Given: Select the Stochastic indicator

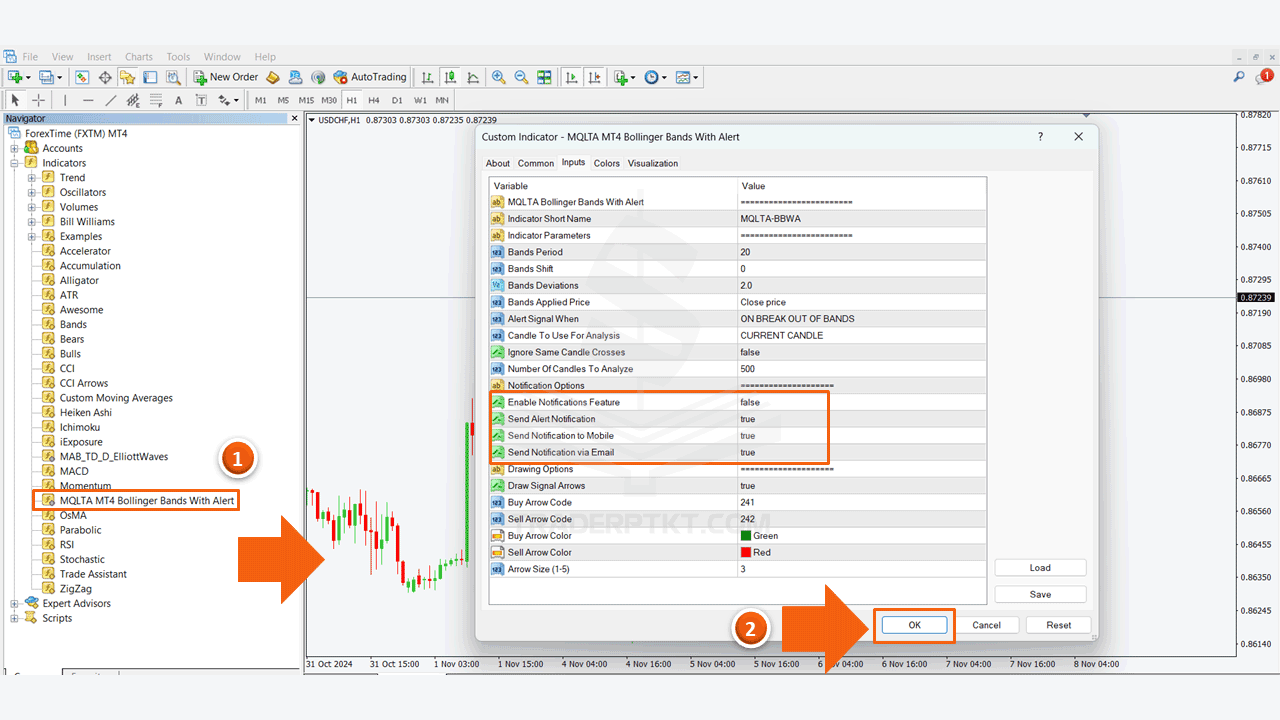Looking at the screenshot, I should pyautogui.click(x=82, y=560).
